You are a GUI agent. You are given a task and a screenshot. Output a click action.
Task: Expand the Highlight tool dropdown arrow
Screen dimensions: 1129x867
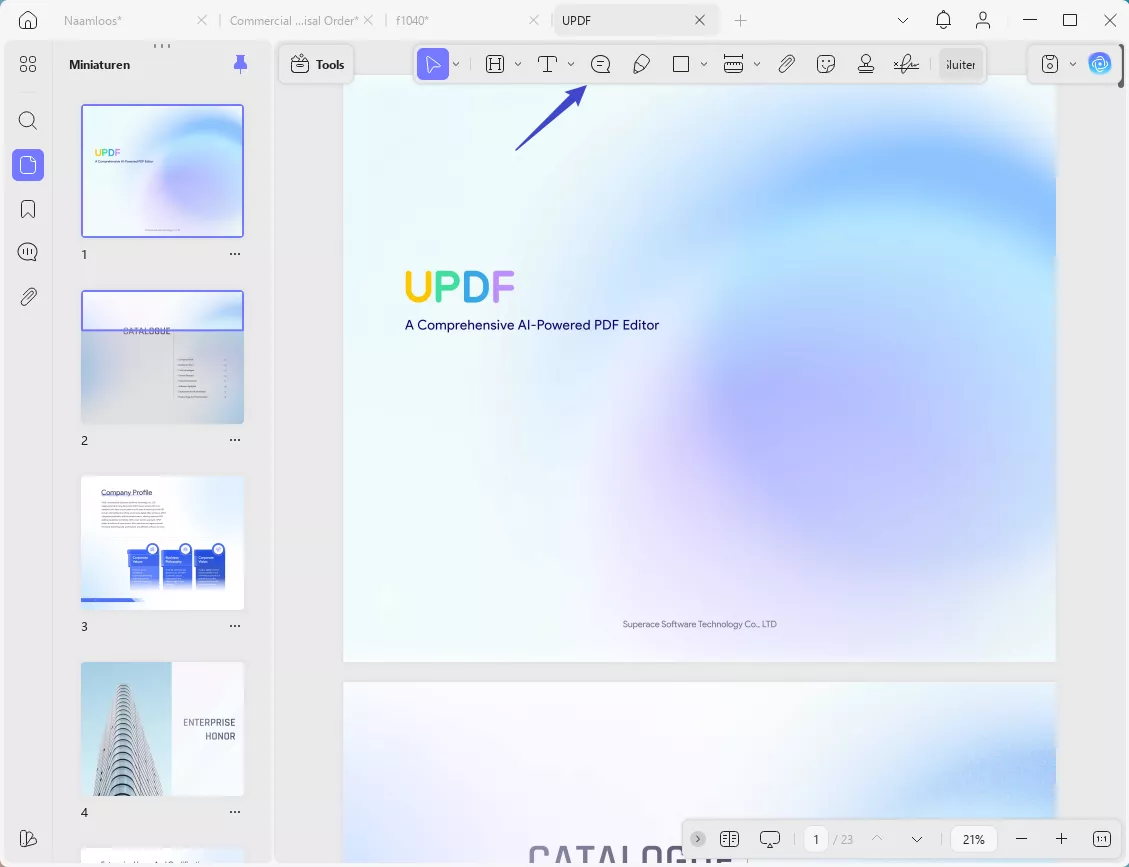coord(518,64)
